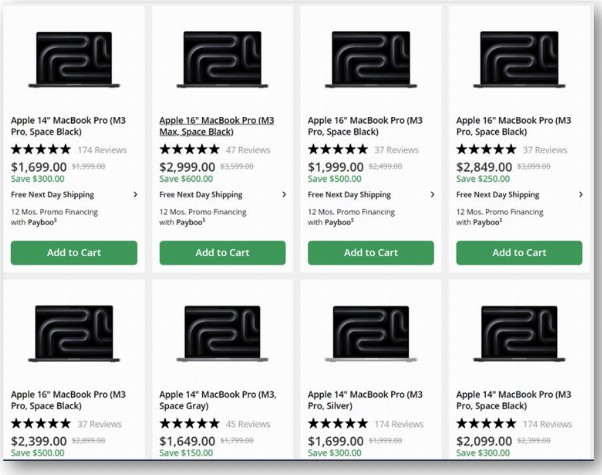Open 174 Reviews on the Silver MacBook
The height and width of the screenshot is (475, 602).
click(x=399, y=424)
